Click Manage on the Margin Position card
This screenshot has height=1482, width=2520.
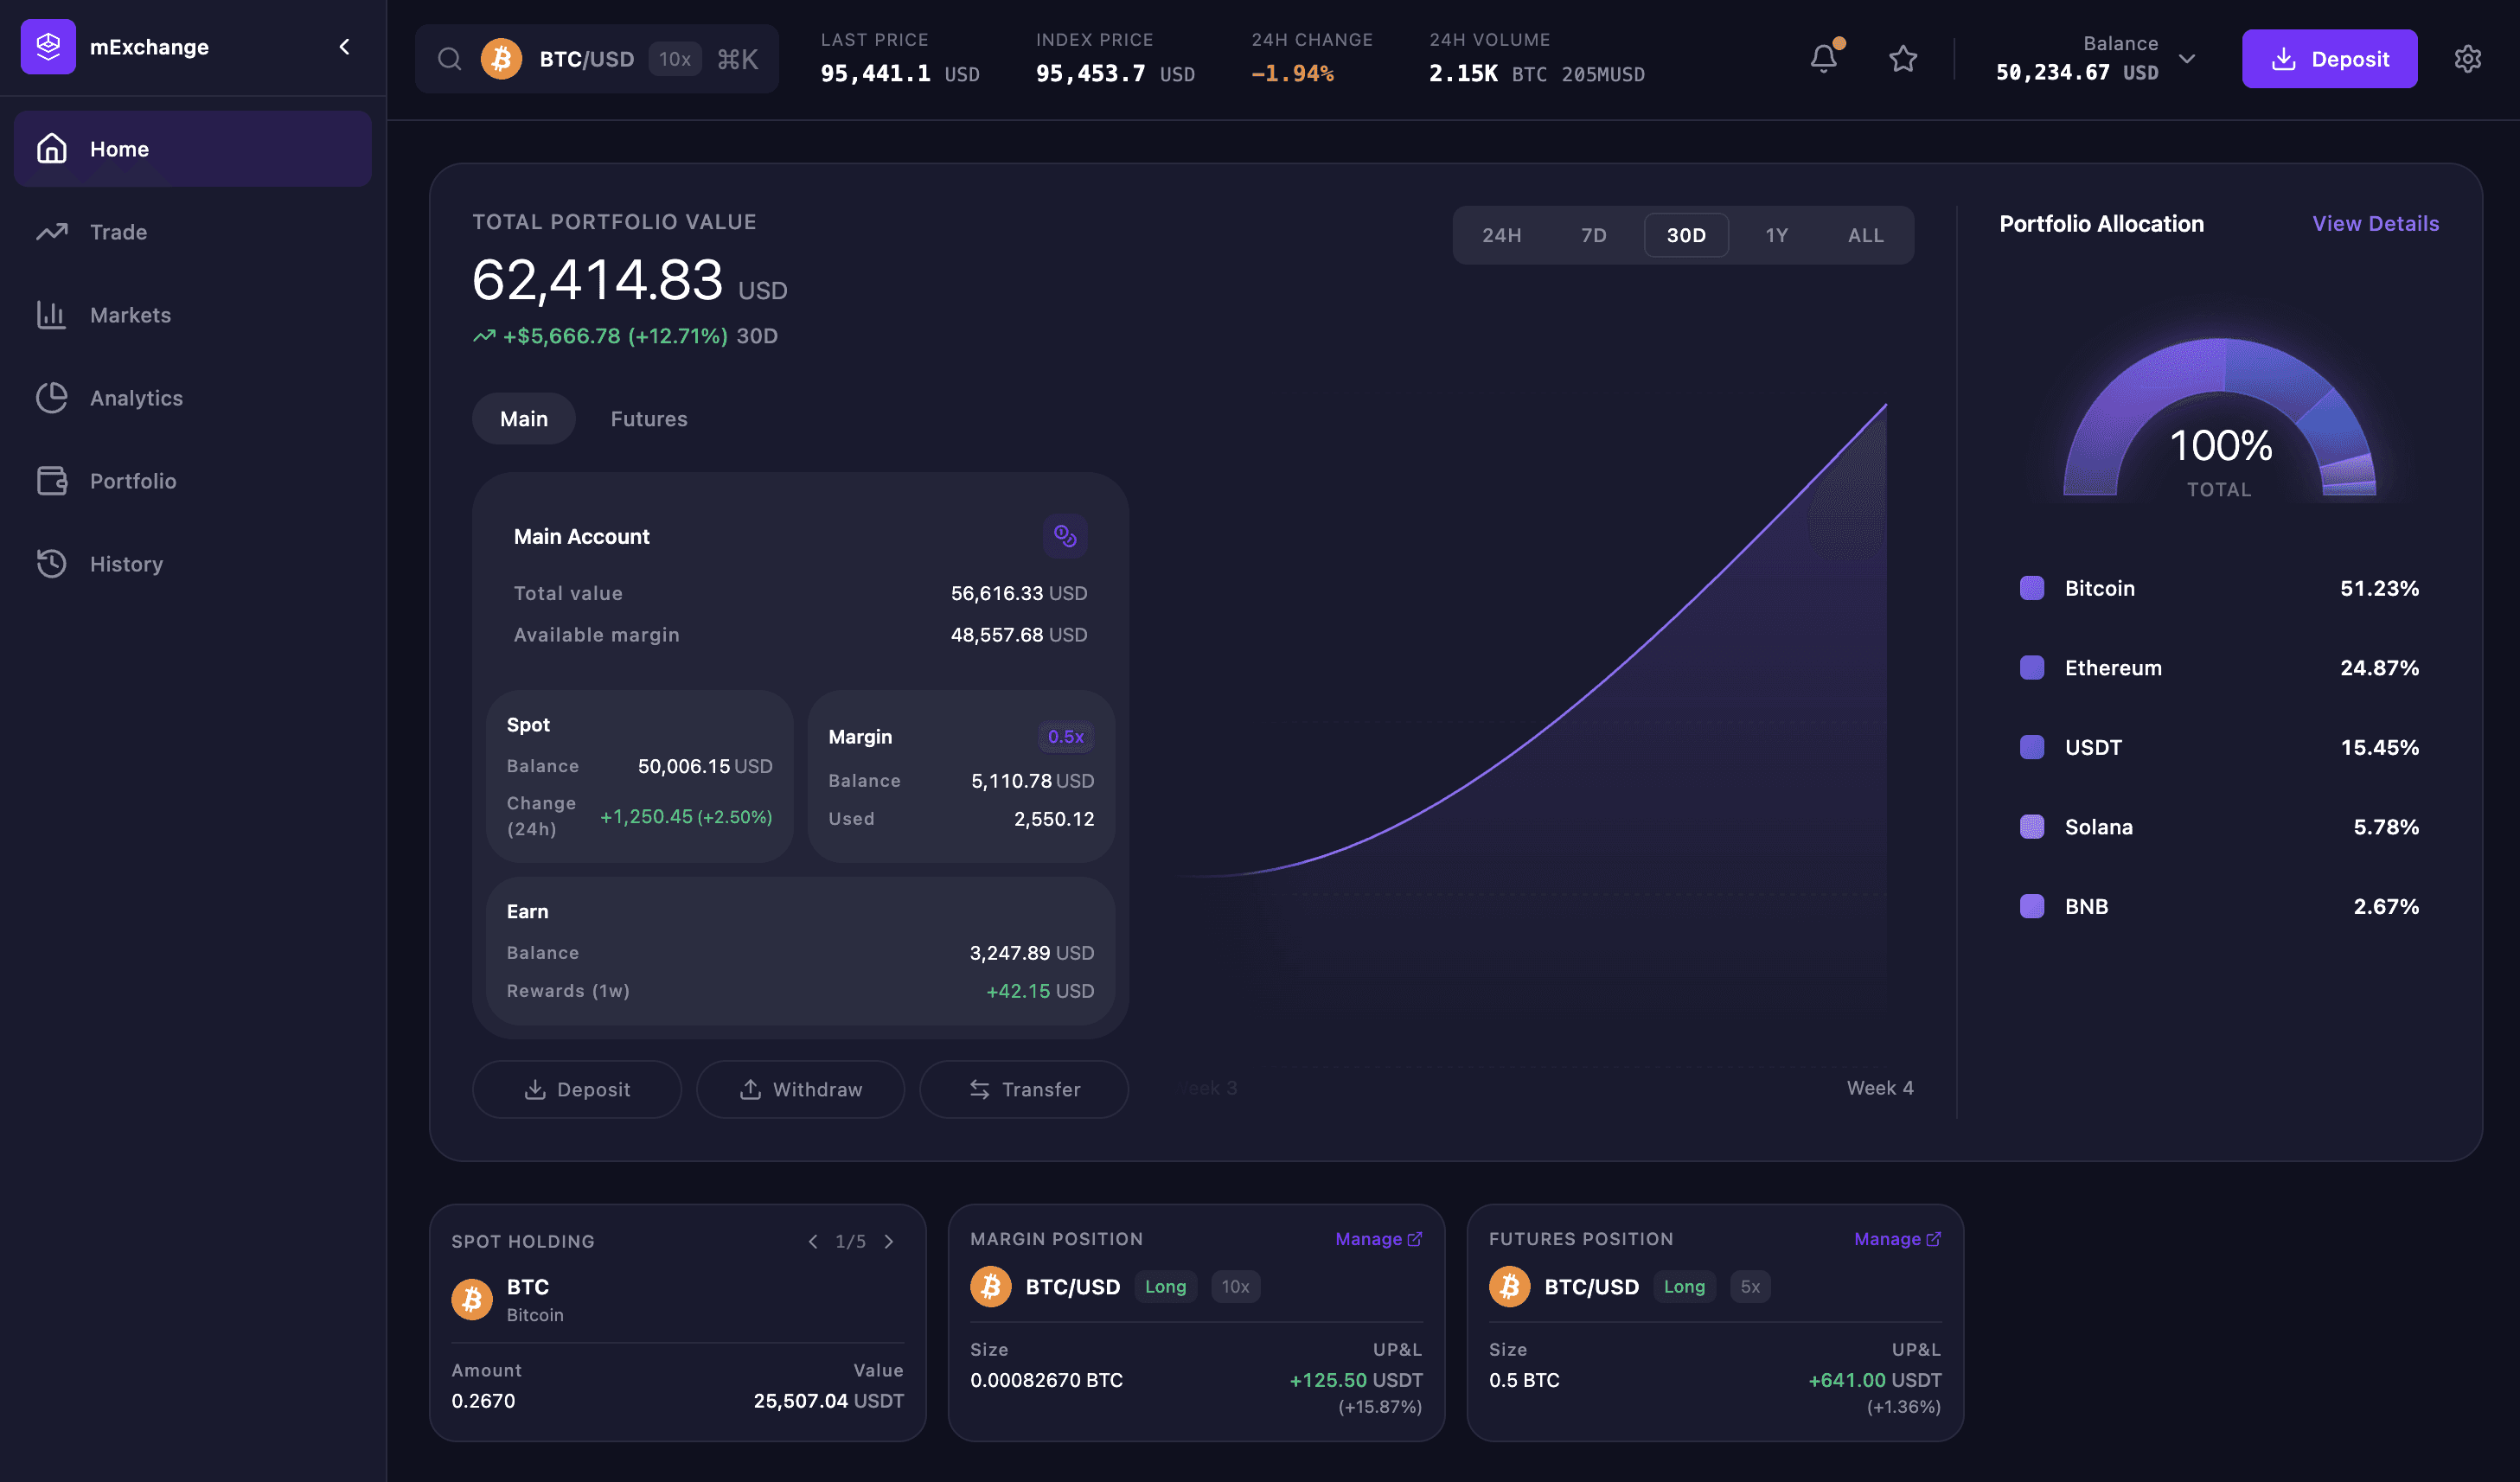click(x=1377, y=1239)
